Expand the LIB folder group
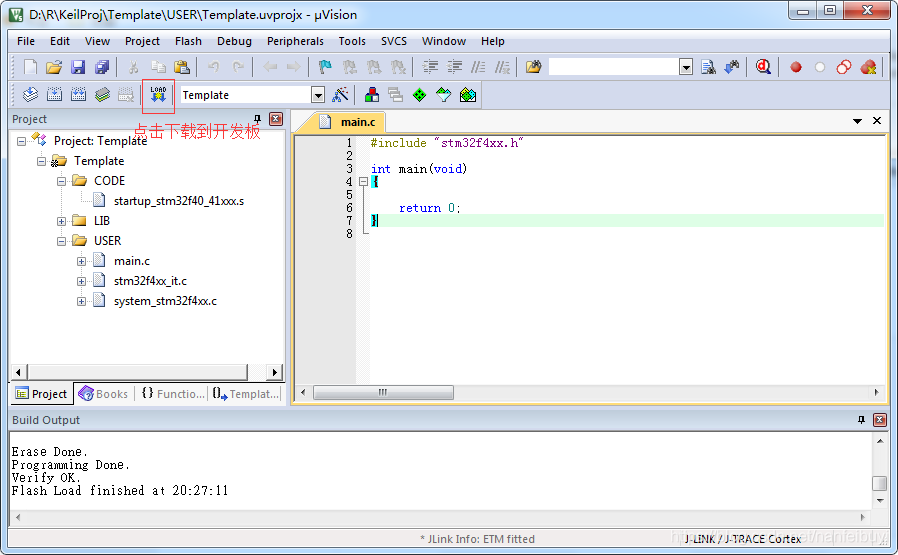 click(x=61, y=221)
